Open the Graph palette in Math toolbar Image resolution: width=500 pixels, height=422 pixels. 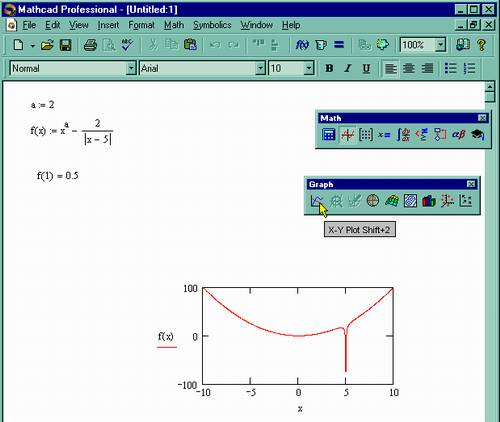tap(347, 135)
